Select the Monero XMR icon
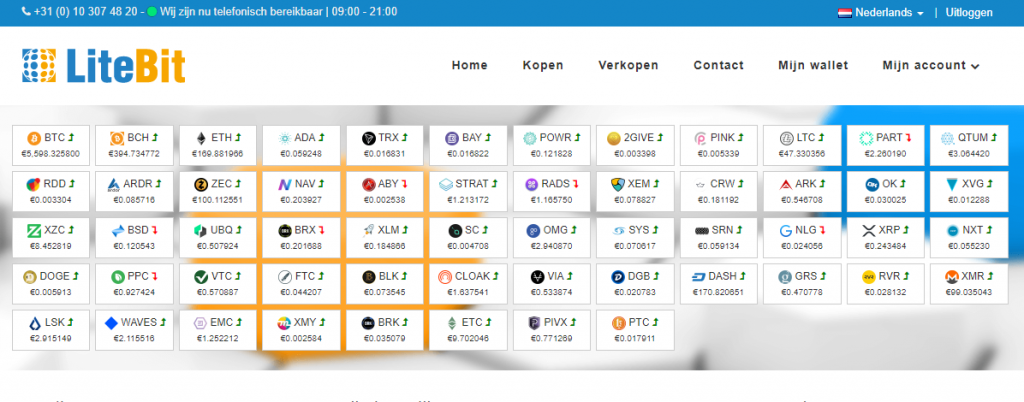Screen dimensions: 1024x402 (952, 277)
